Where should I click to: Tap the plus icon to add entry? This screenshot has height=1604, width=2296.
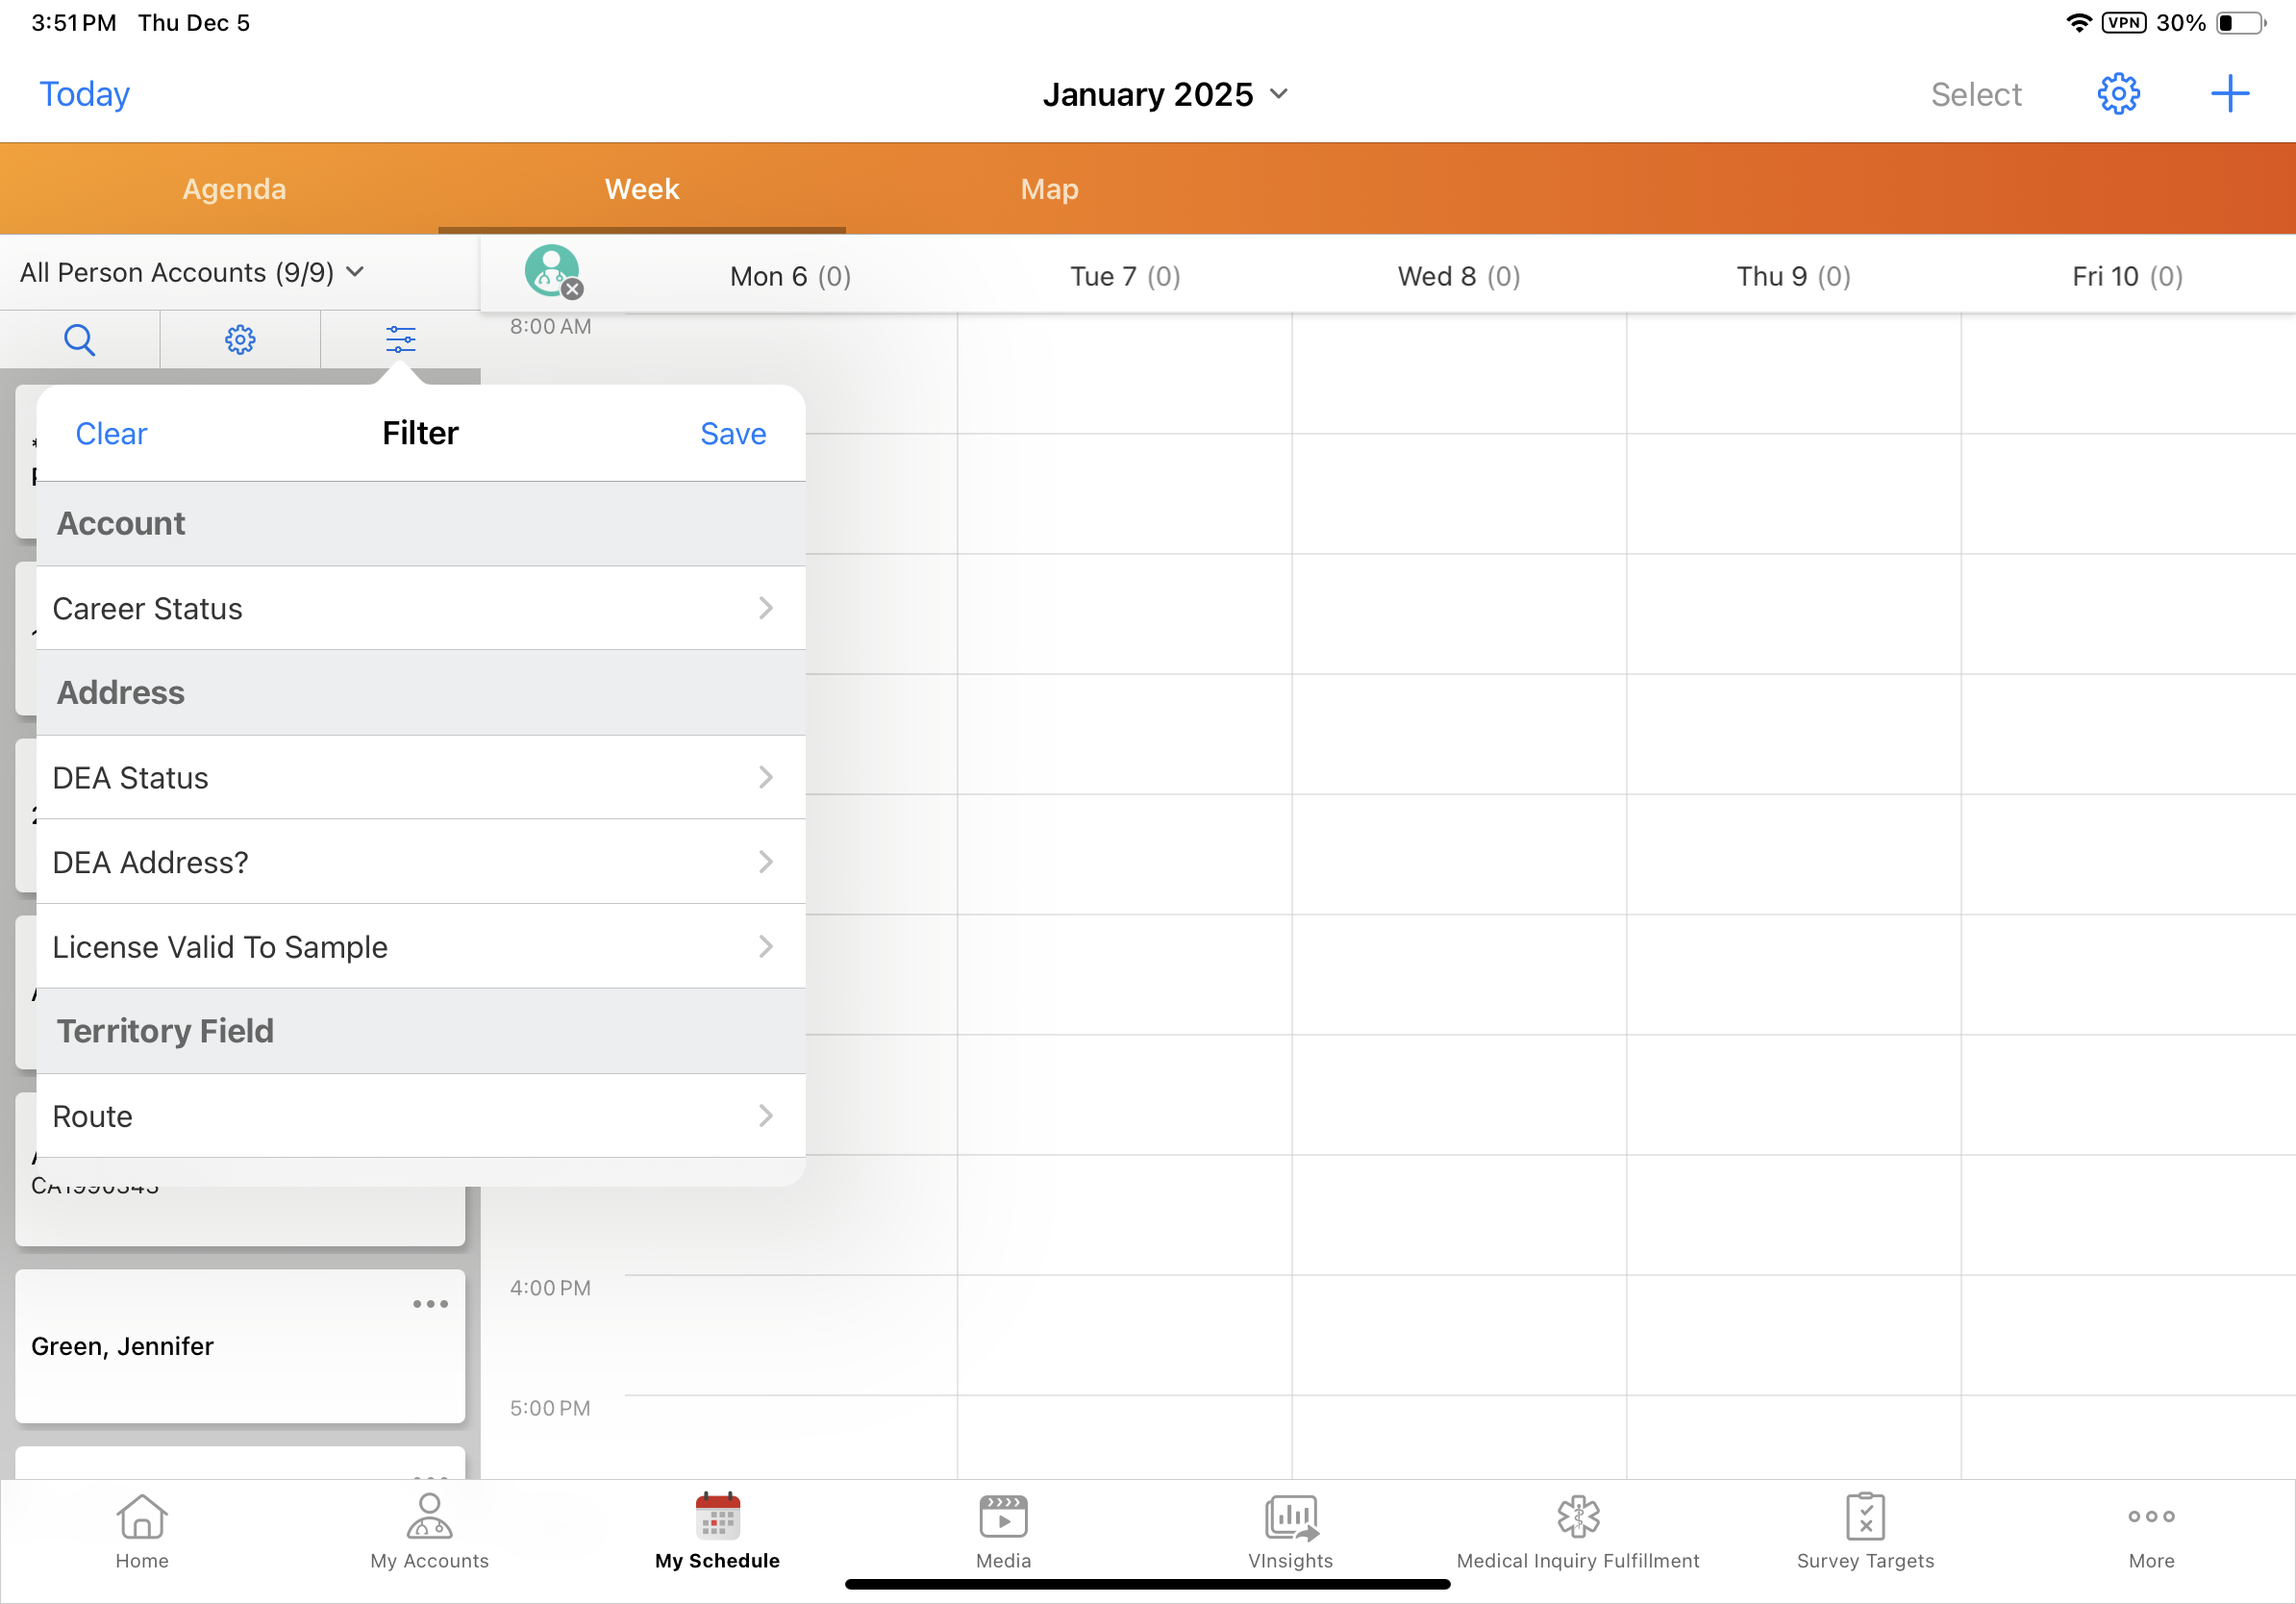pos(2229,94)
